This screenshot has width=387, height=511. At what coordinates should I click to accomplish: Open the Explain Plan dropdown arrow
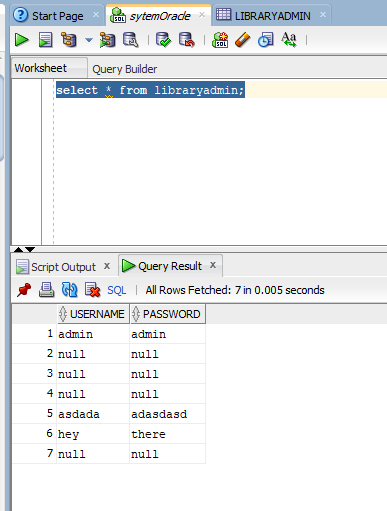point(88,40)
